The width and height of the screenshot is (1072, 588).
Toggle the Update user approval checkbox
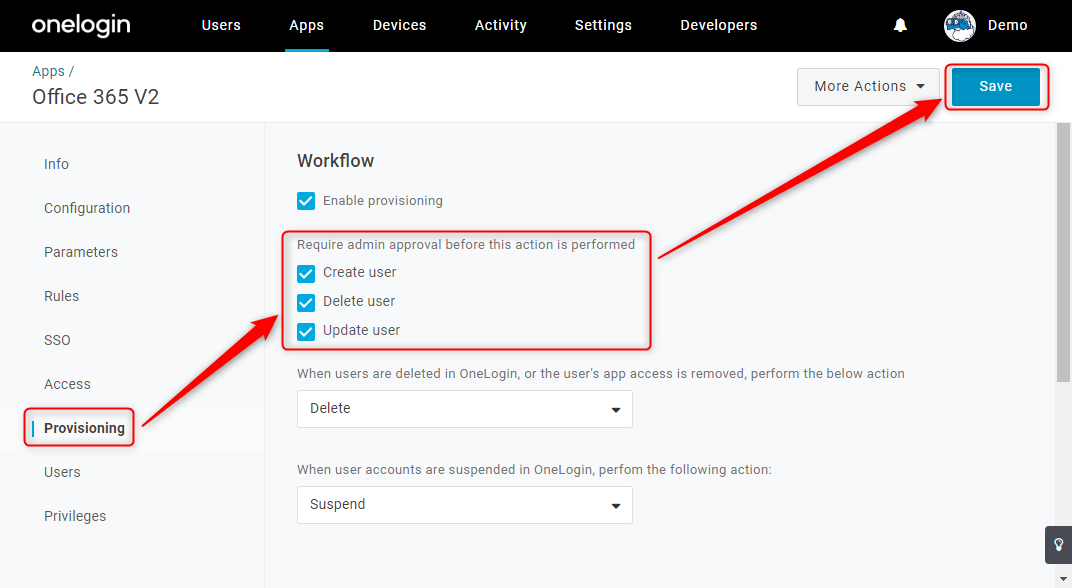click(306, 332)
